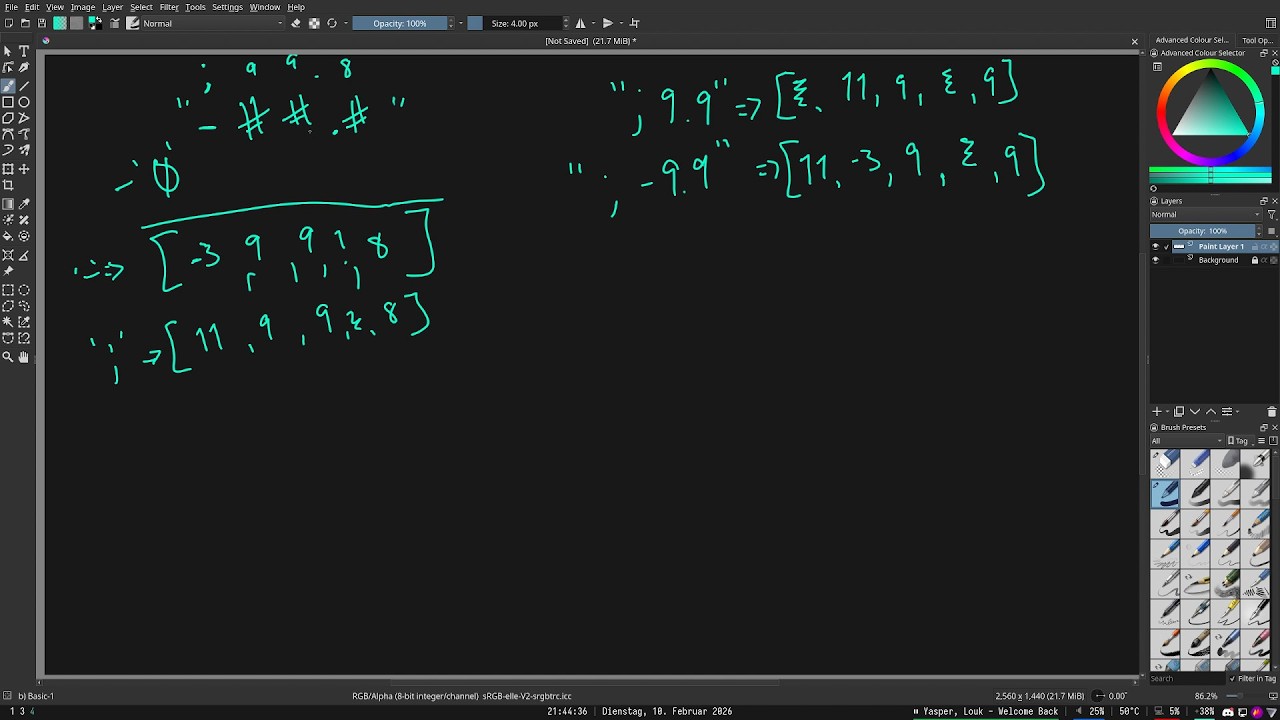Viewport: 1280px width, 720px height.
Task: Open layer filter funnel menu
Action: [1272, 215]
